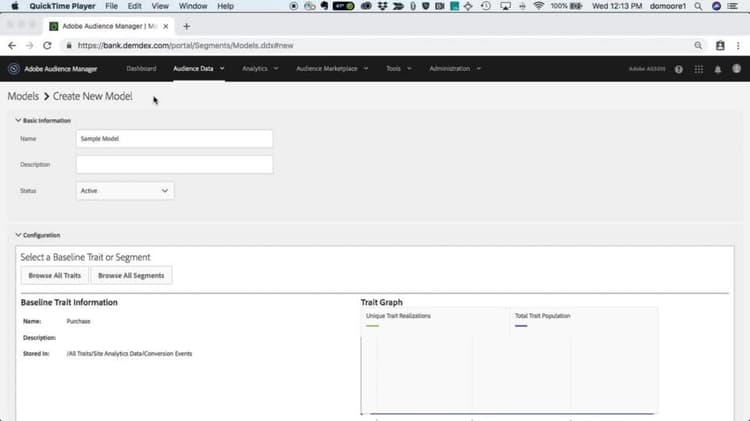This screenshot has width=750, height=421.
Task: Open the Status dropdown showing Active
Action: tap(125, 191)
